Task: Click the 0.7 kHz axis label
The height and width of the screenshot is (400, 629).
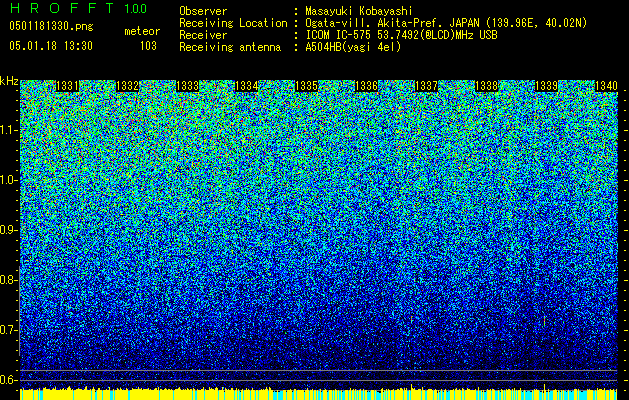Action: click(x=8, y=330)
